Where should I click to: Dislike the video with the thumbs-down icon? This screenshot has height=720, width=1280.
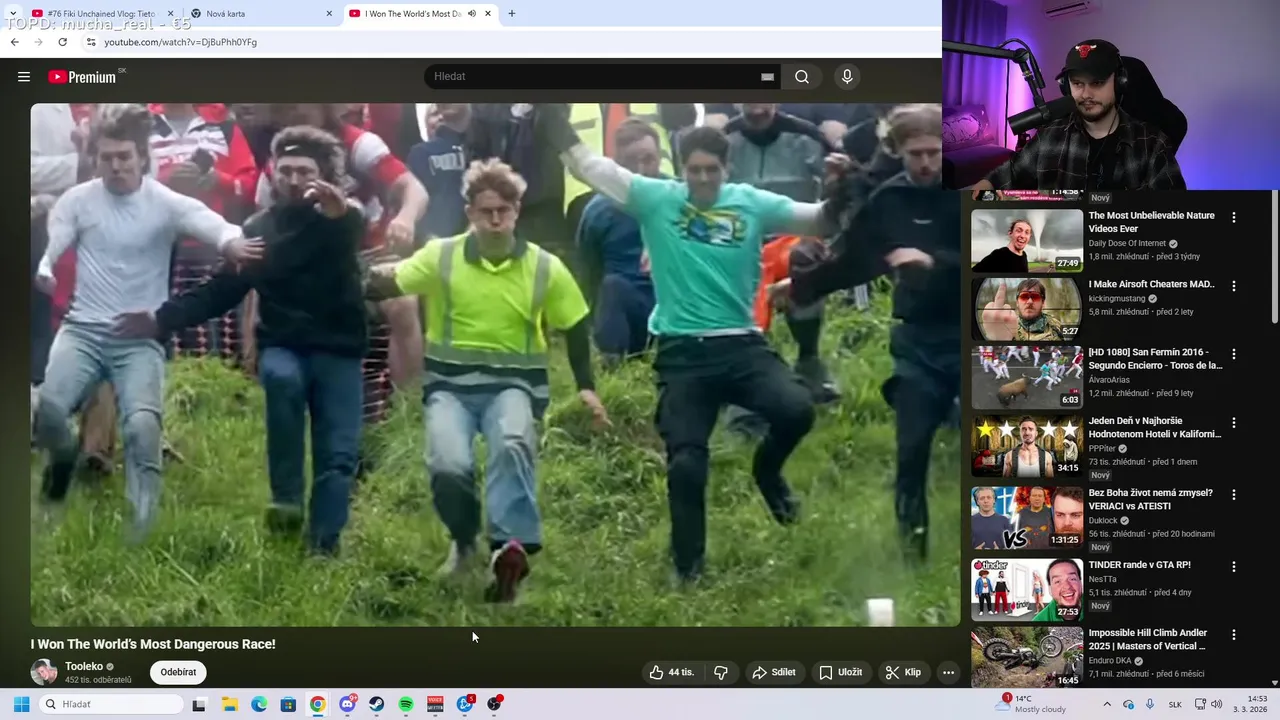point(721,673)
